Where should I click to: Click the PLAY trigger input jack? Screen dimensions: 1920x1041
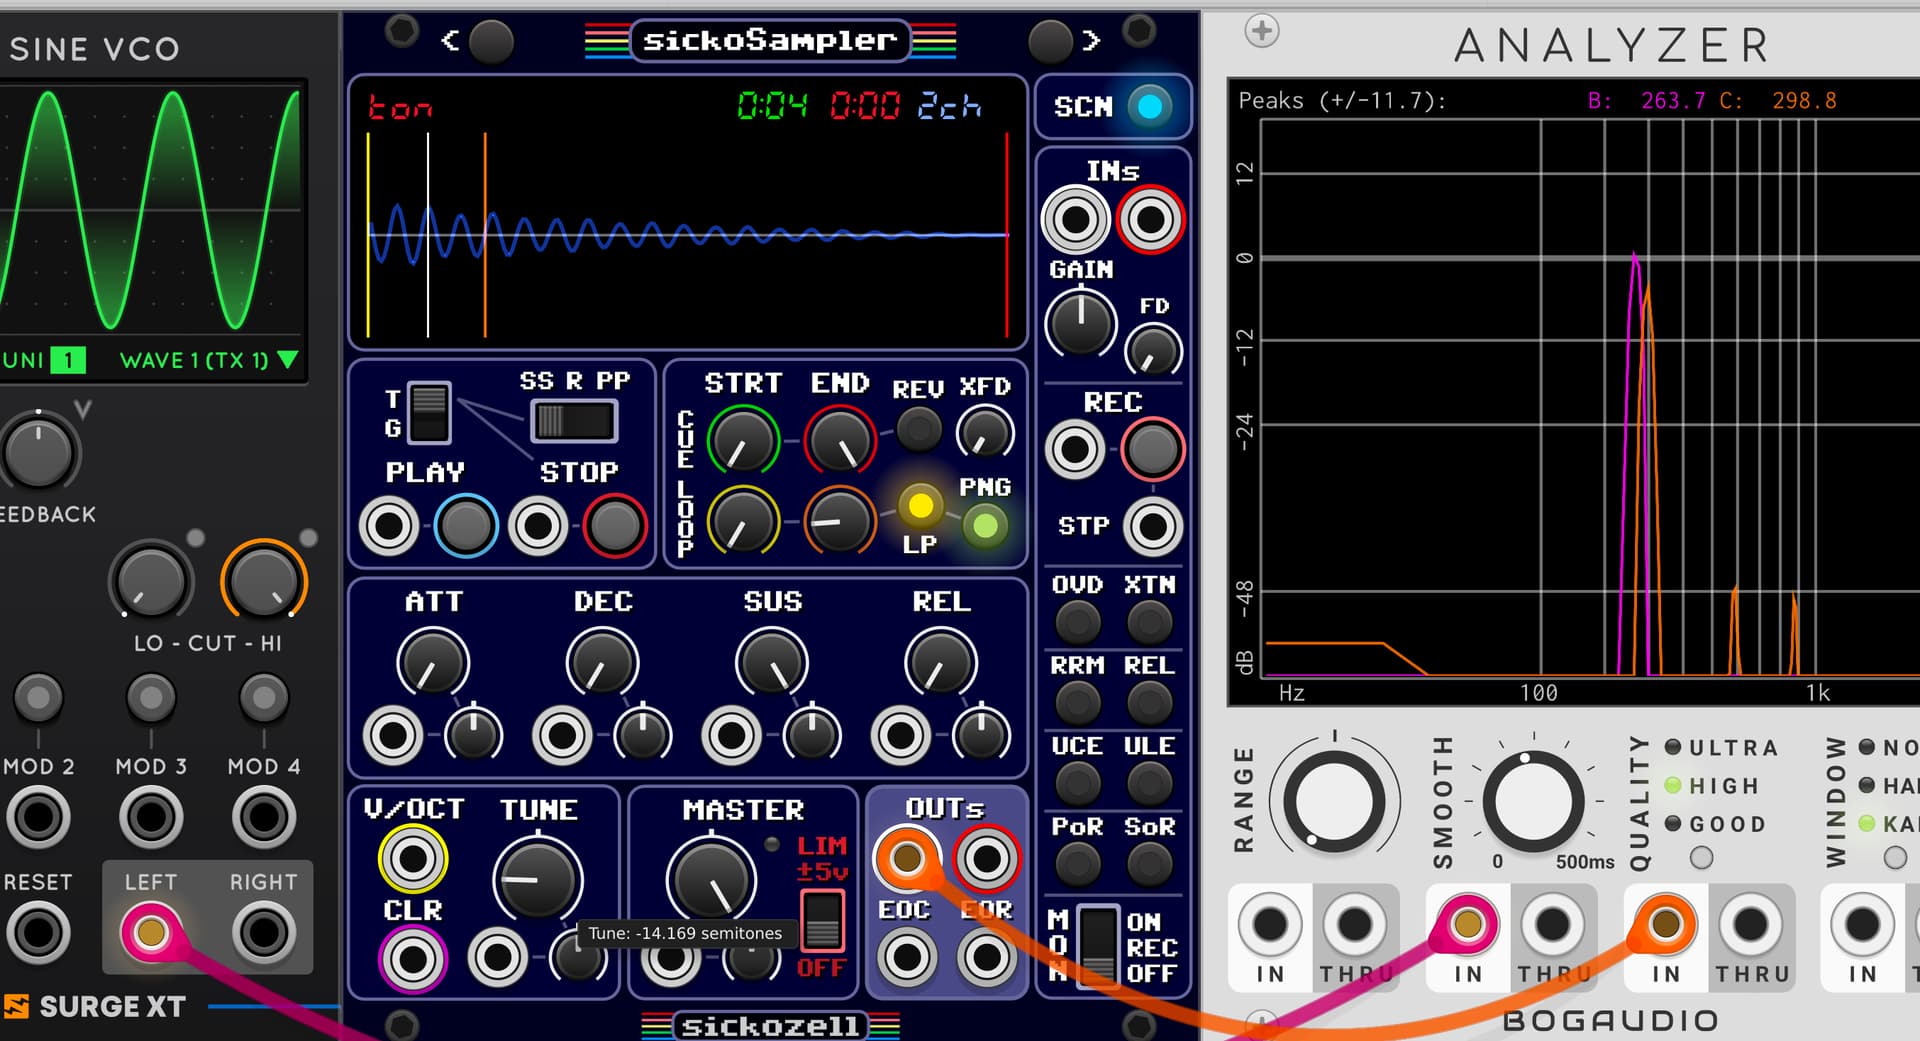[389, 526]
